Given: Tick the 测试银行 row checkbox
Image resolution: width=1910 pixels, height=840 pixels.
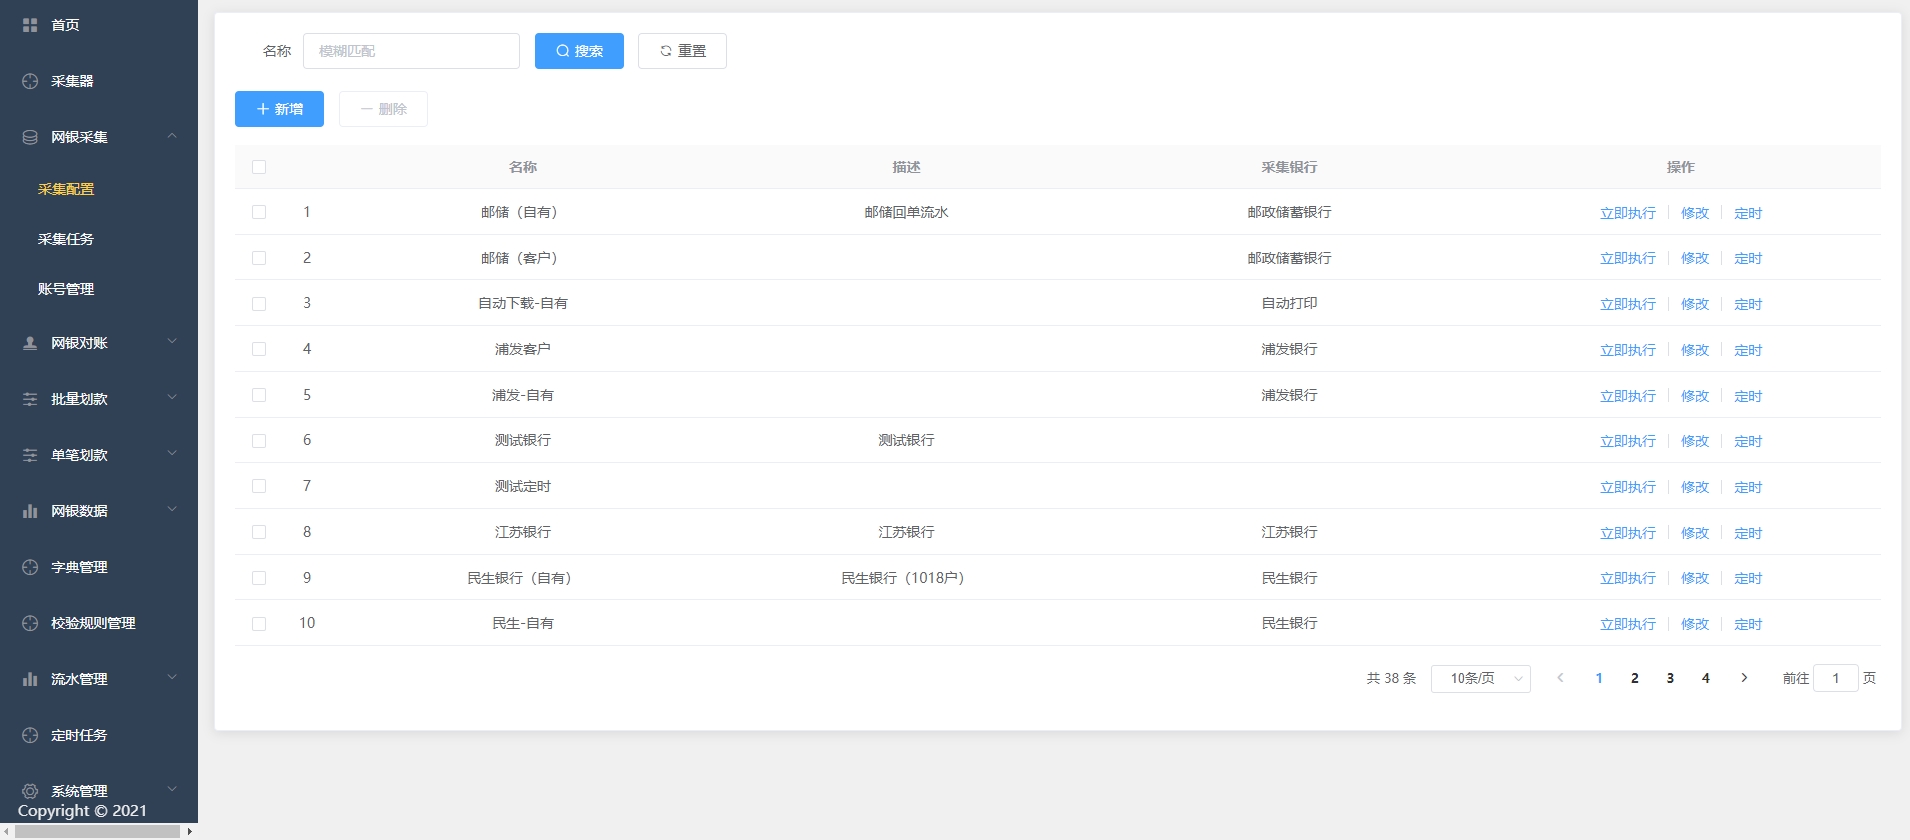Looking at the screenshot, I should click(259, 441).
